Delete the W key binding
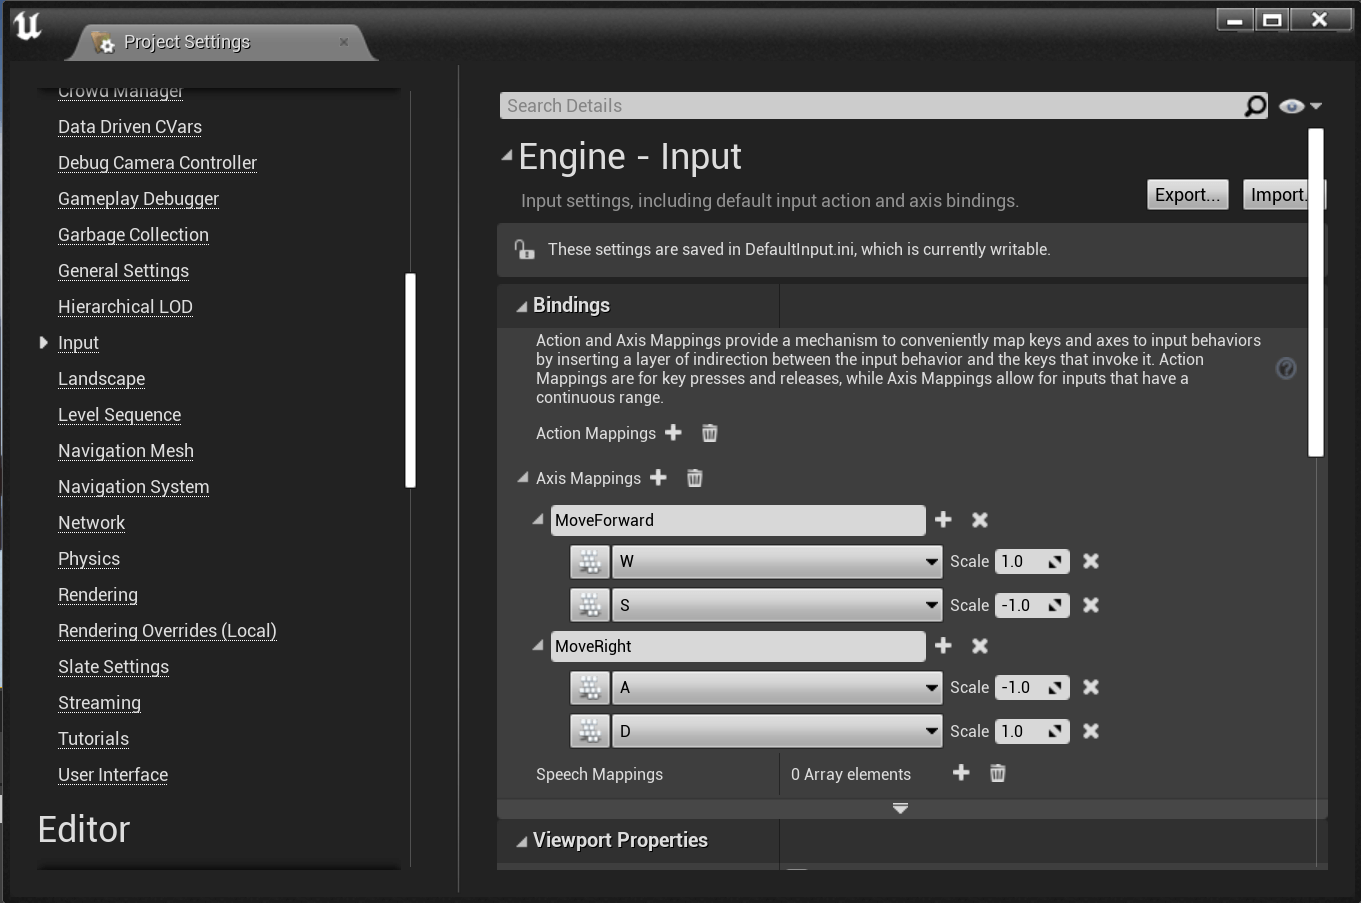This screenshot has height=903, width=1361. coord(1091,561)
